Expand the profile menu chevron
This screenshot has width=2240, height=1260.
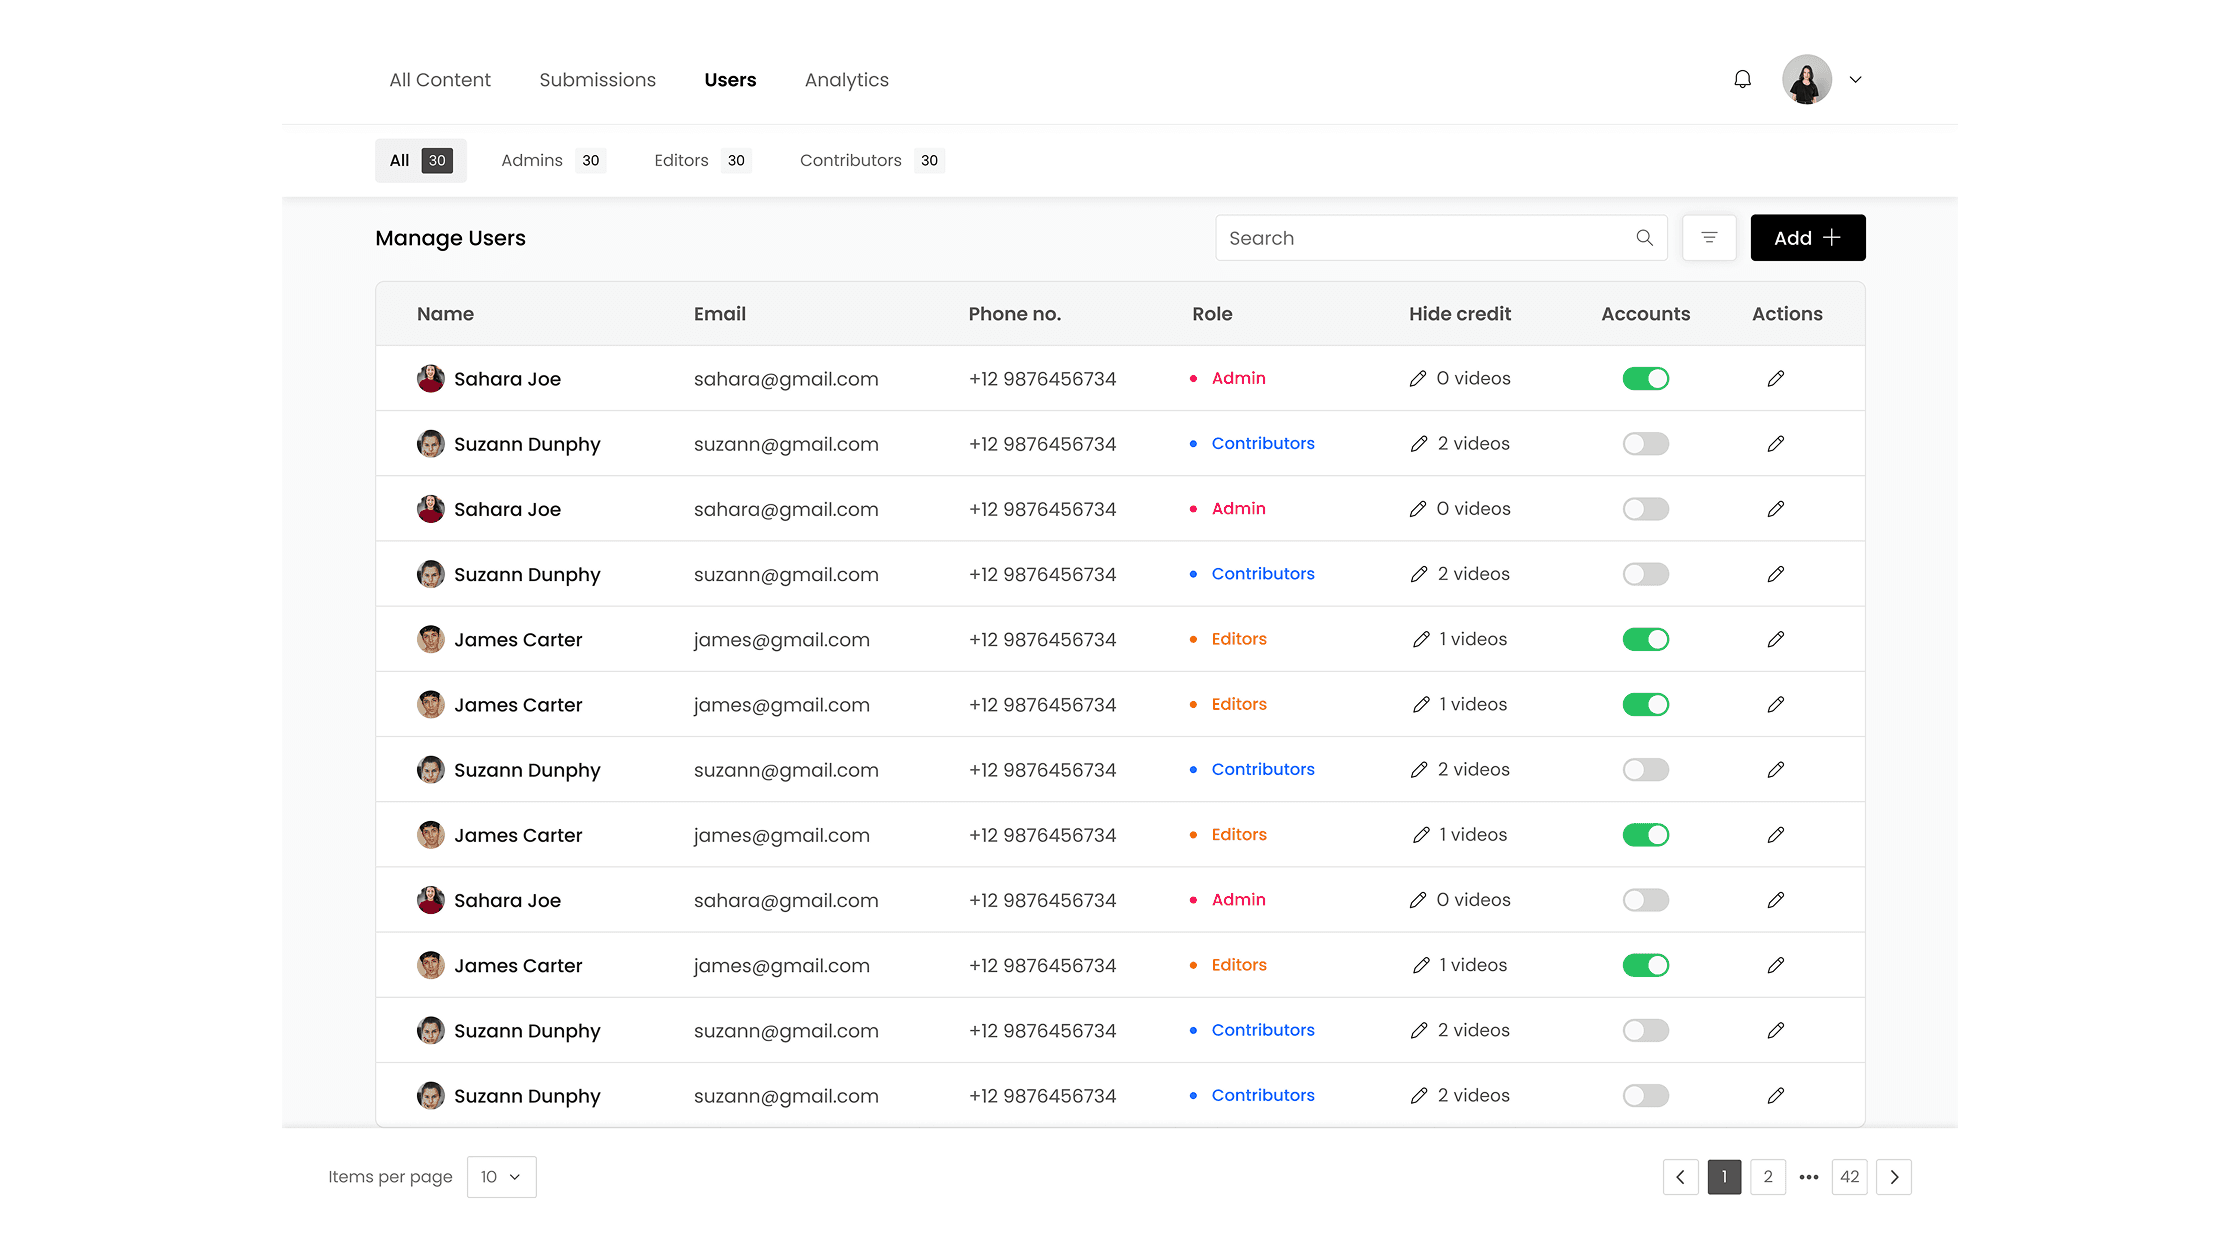tap(1855, 79)
